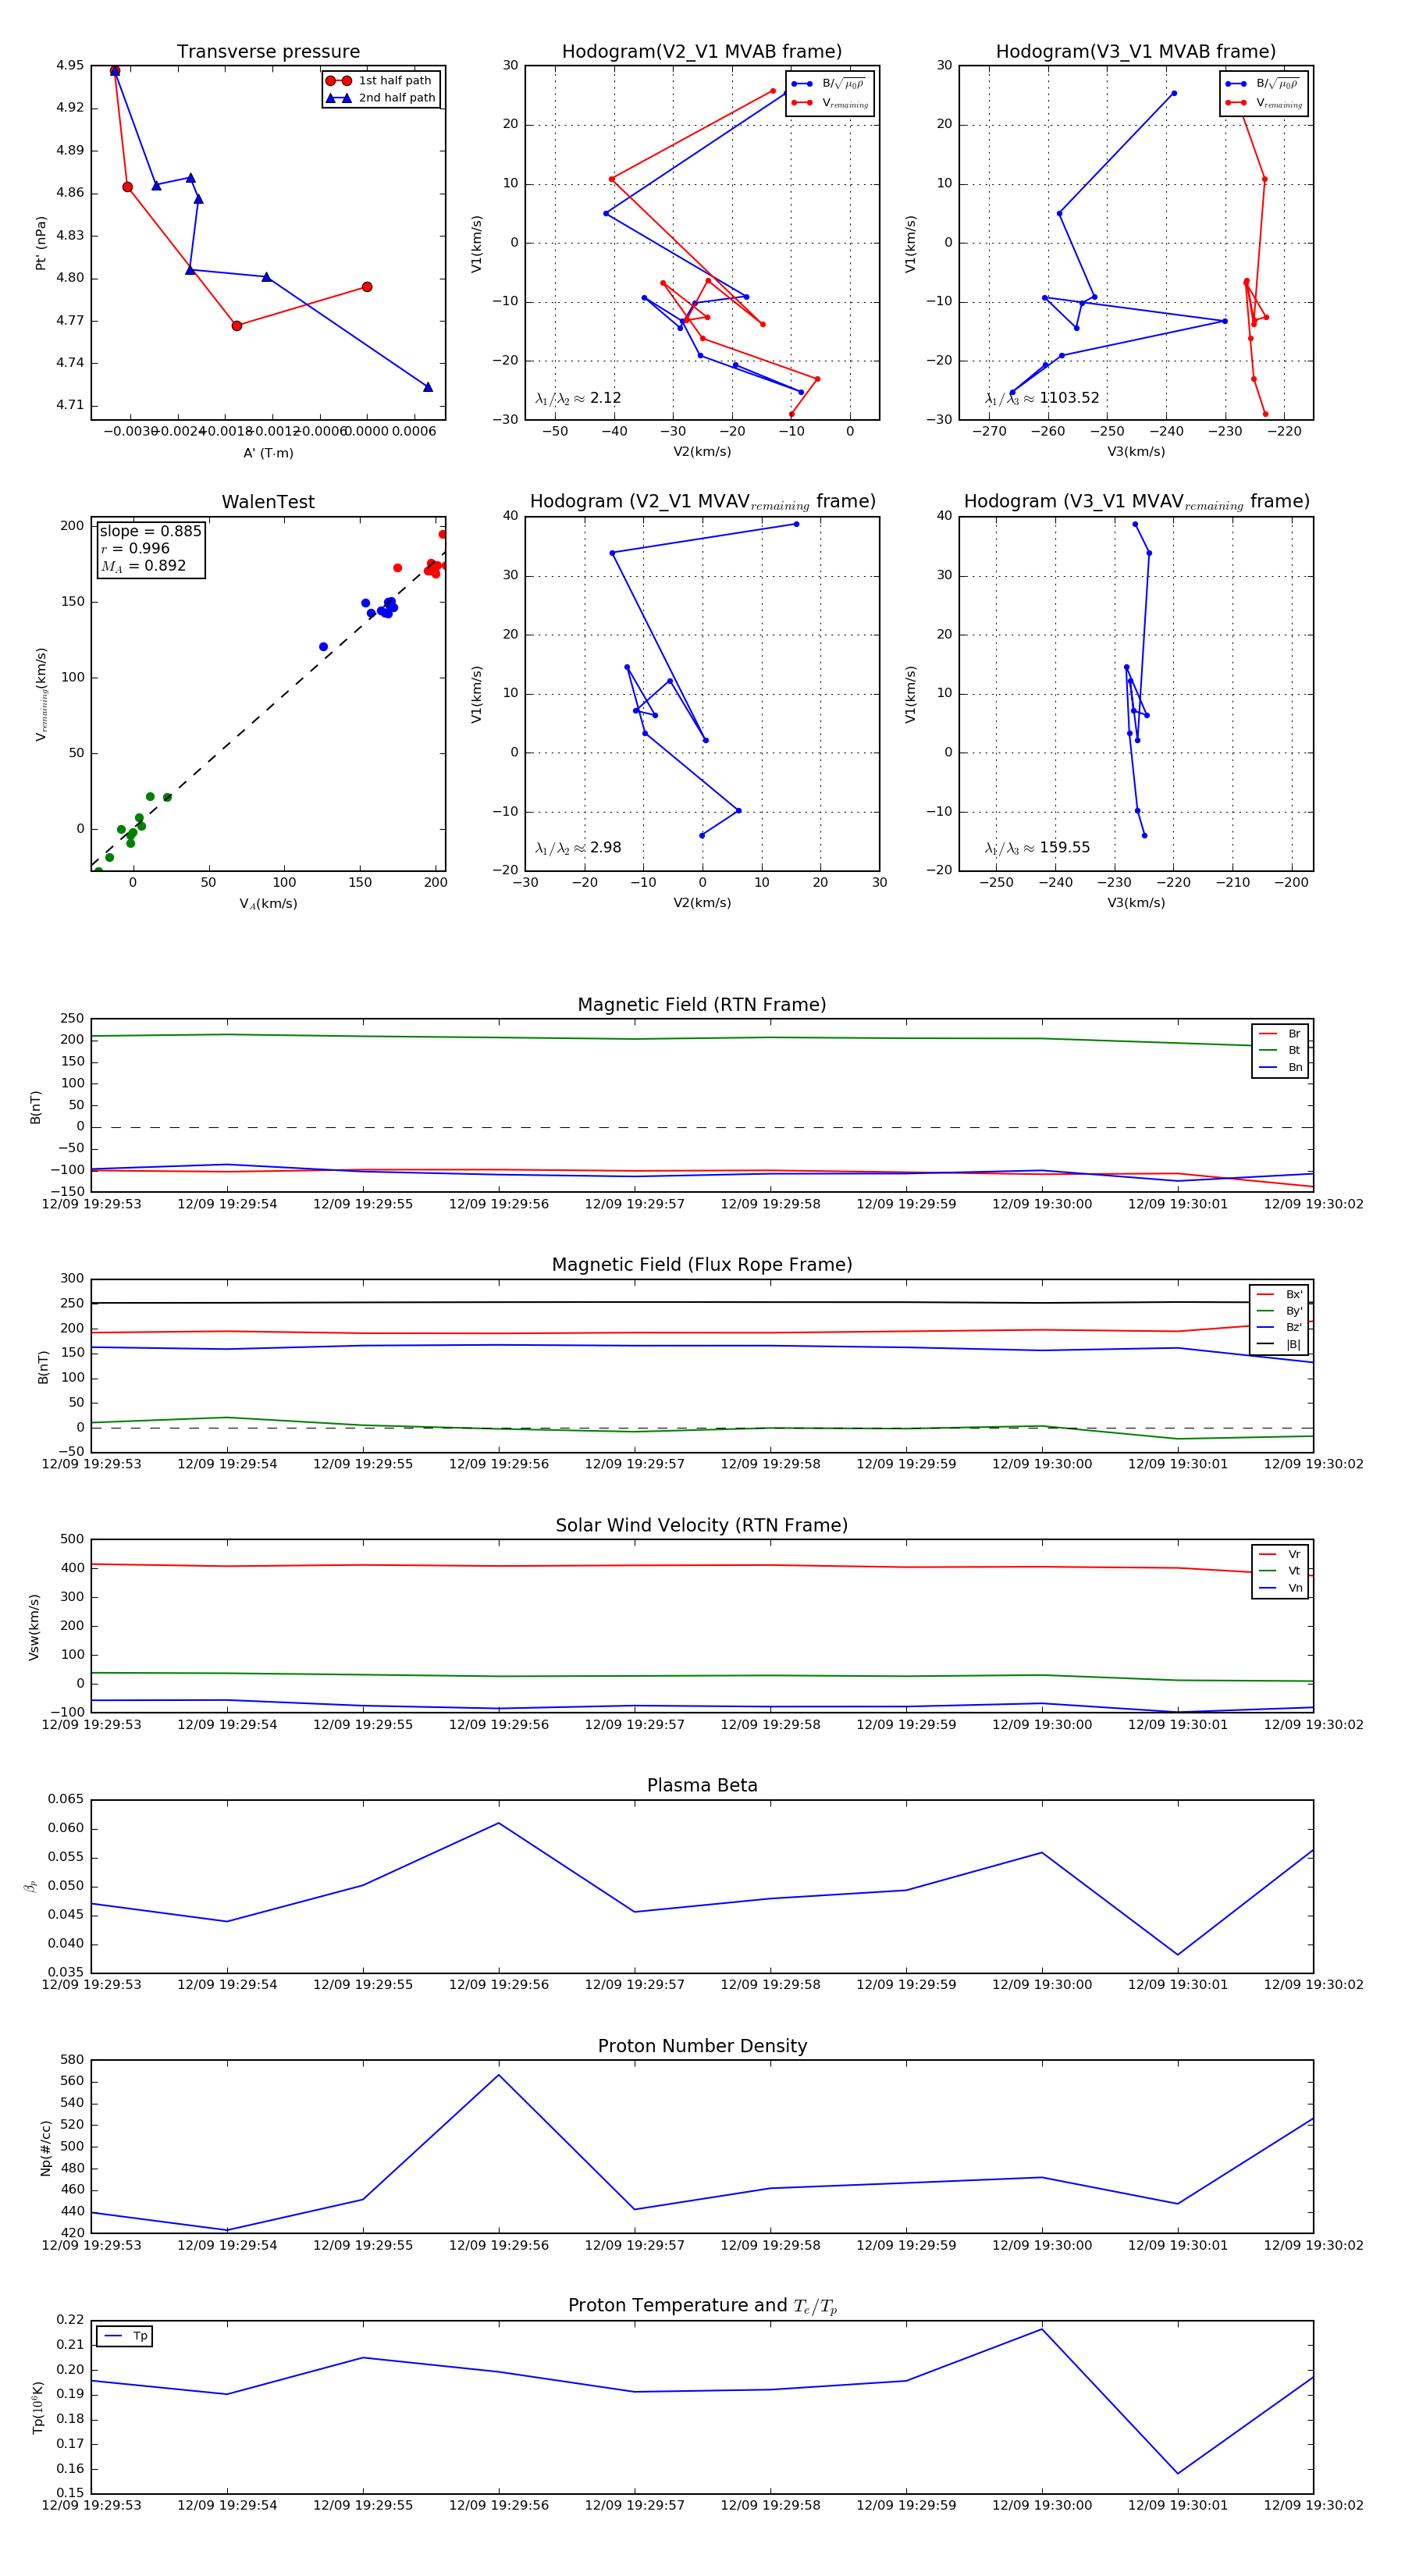Select the Bz' legend entry
The height and width of the screenshot is (2576, 1405).
coord(1279,1328)
